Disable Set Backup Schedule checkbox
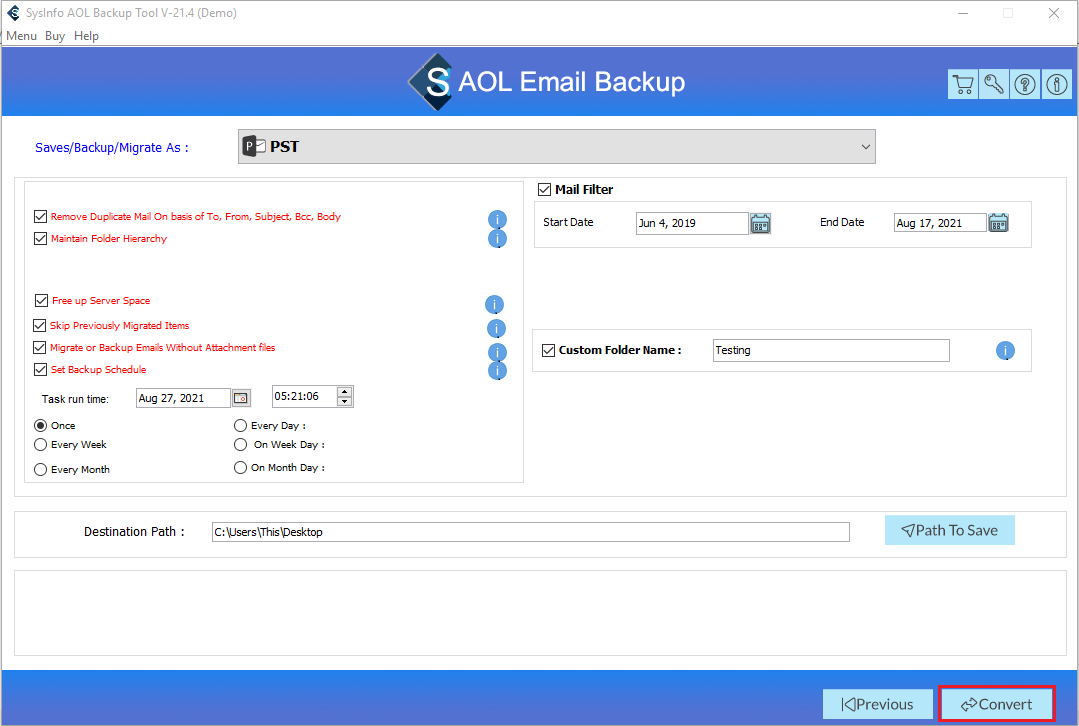Screen dimensions: 1079x726 click(x=41, y=369)
